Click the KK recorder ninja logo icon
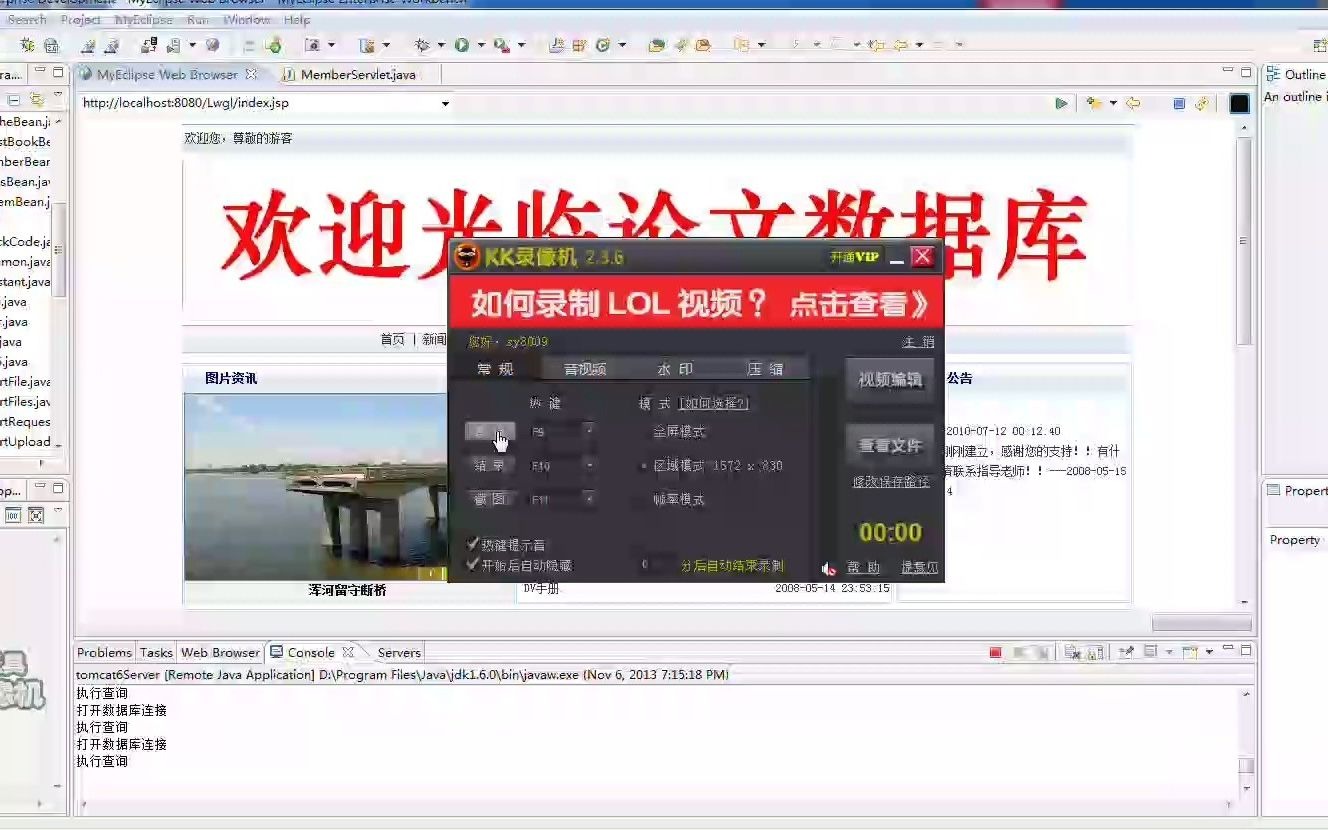The height and width of the screenshot is (830, 1328). (x=467, y=257)
